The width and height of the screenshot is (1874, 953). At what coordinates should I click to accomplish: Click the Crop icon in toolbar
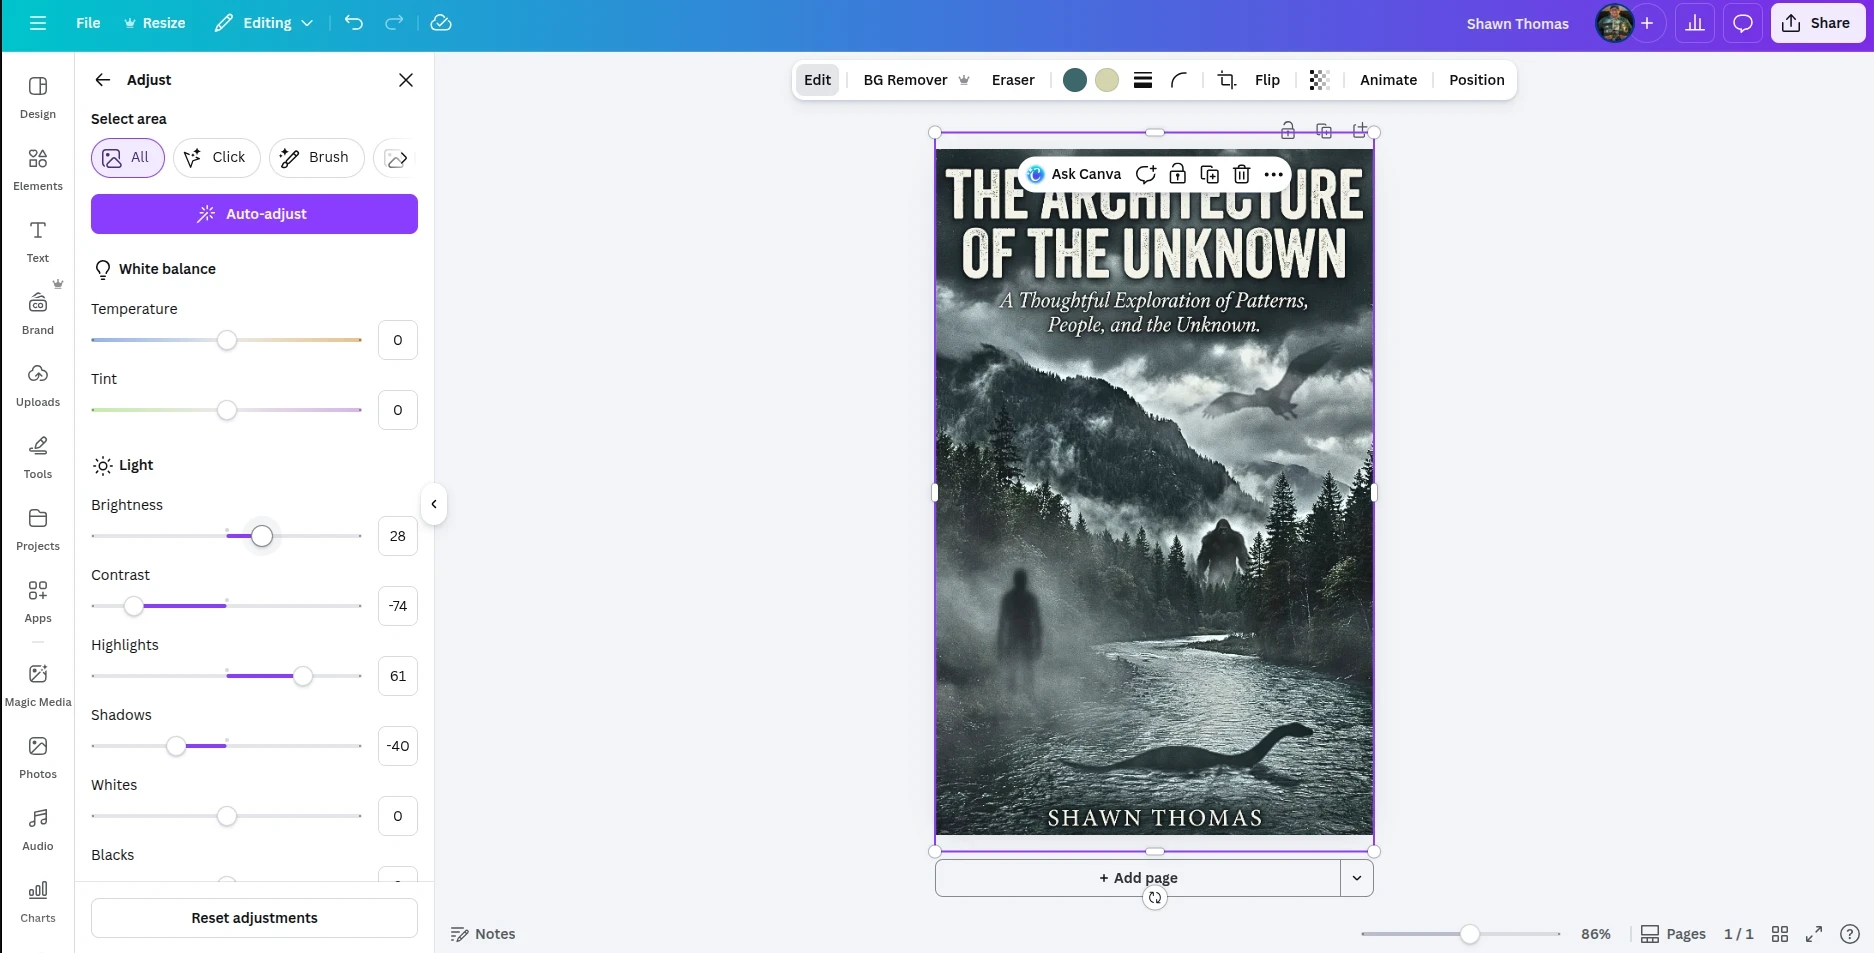click(x=1226, y=80)
